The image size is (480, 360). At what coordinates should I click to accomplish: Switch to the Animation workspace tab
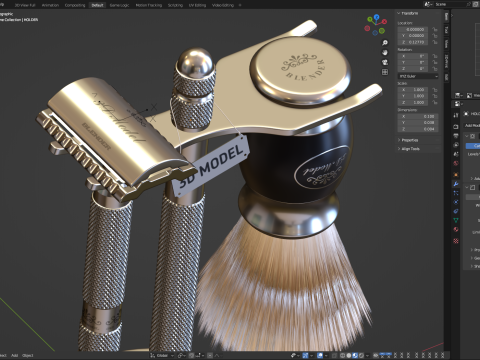point(50,5)
